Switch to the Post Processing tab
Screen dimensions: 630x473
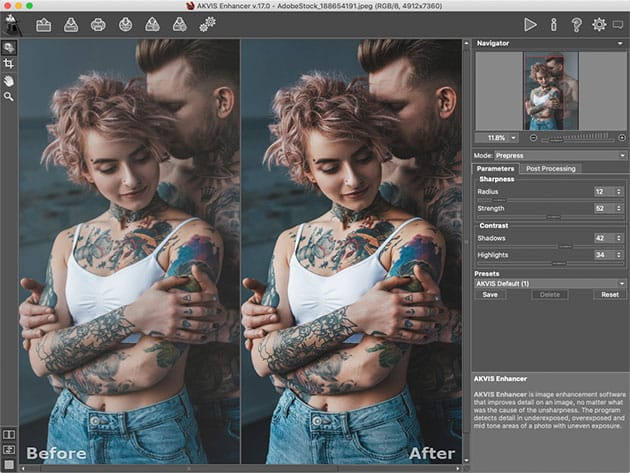coord(552,169)
